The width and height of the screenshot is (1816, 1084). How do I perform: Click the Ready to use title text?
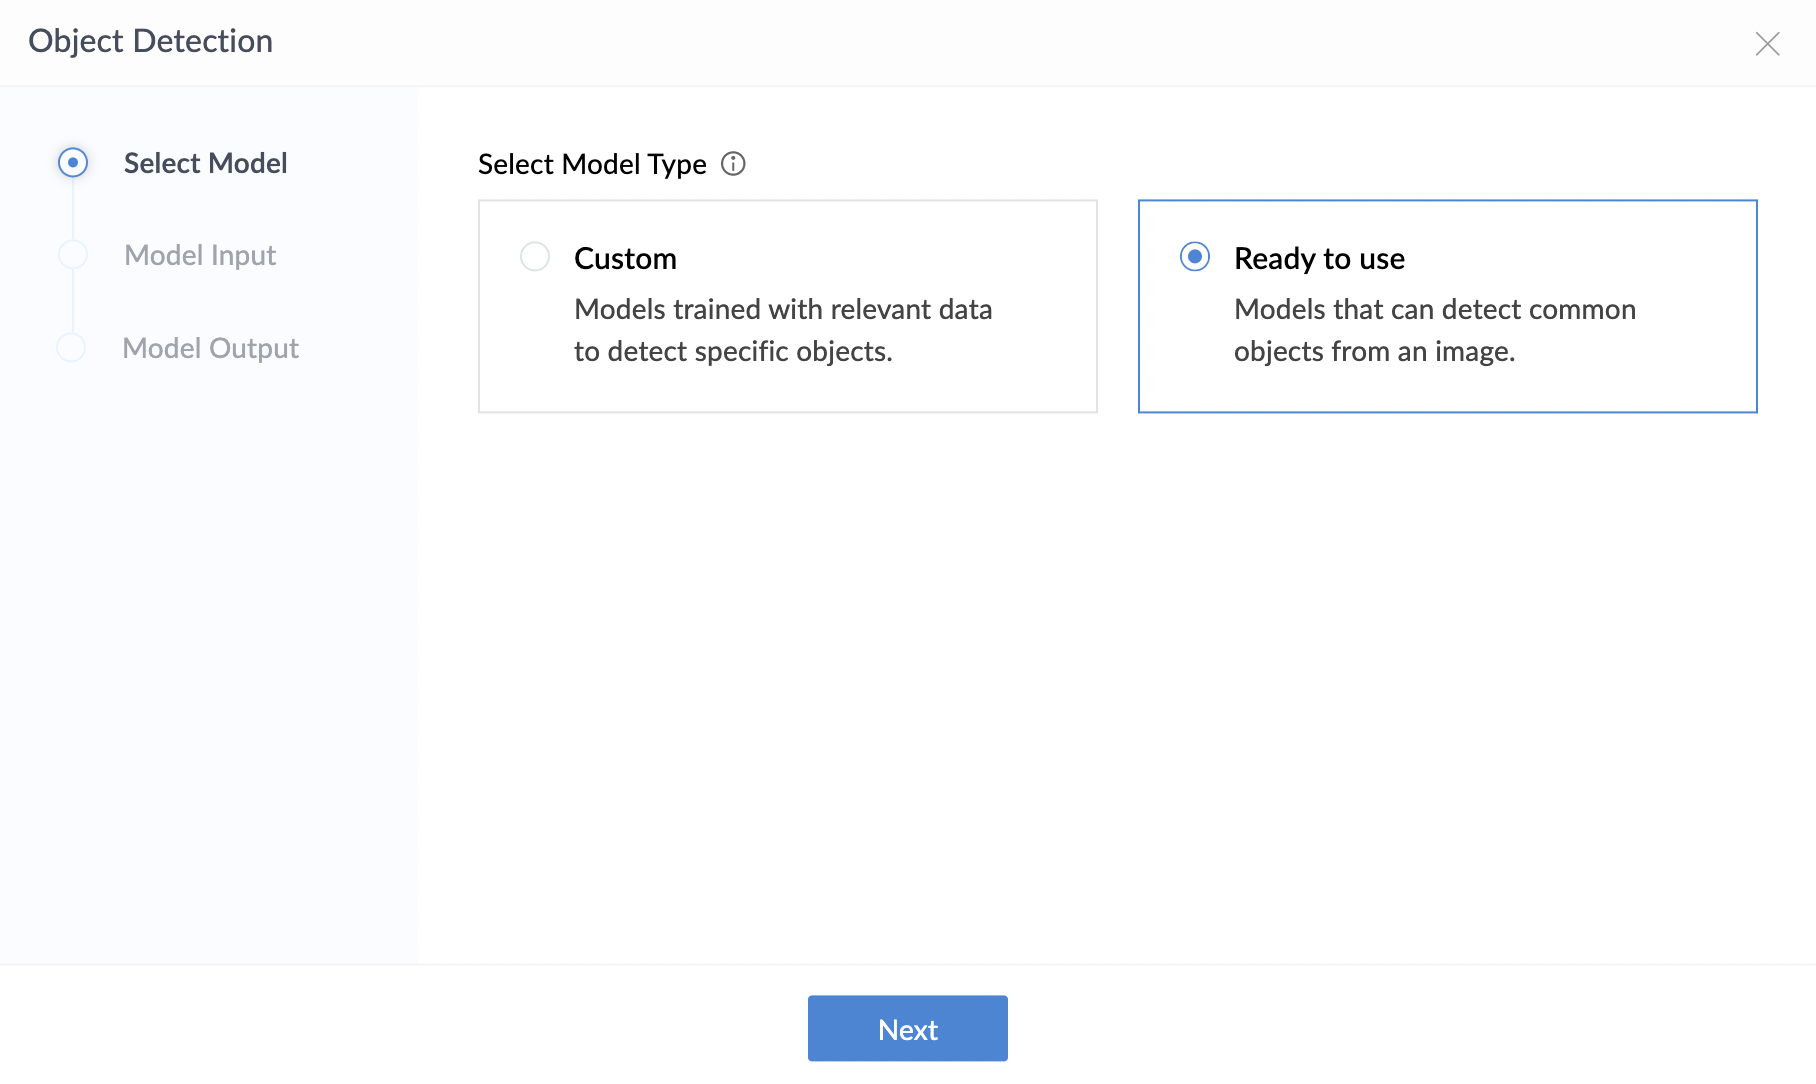tap(1319, 259)
